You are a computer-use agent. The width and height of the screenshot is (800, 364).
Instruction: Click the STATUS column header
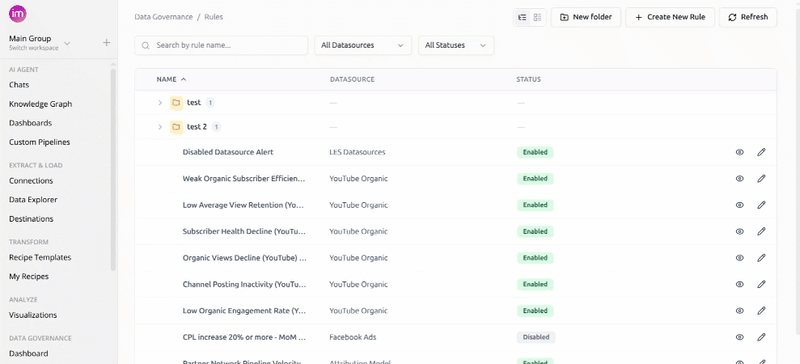tap(529, 80)
